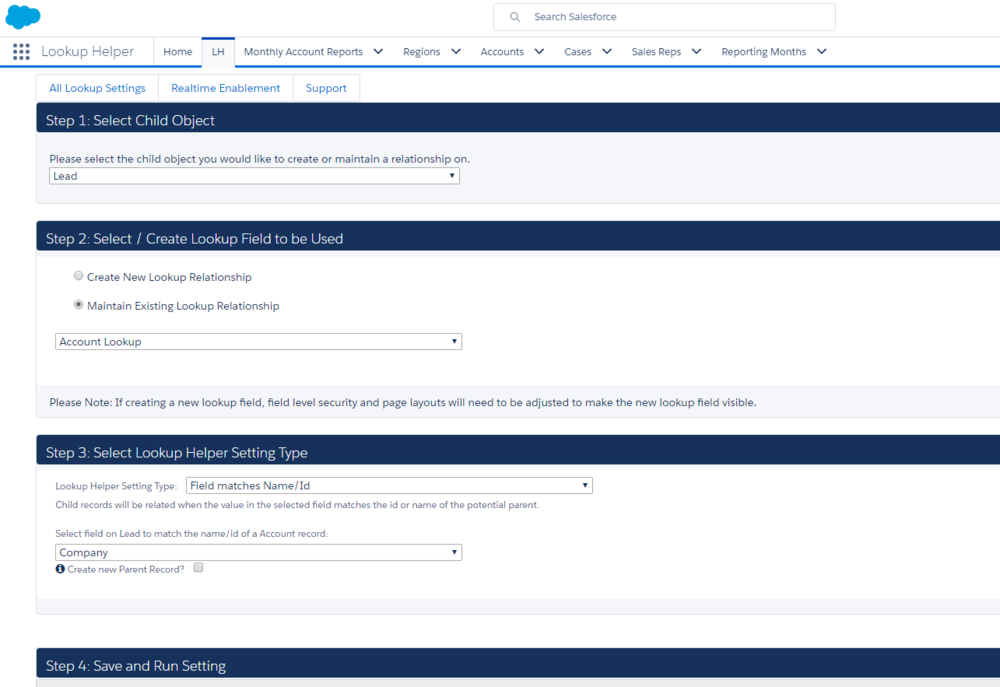
Task: Open the Account Lookup field dropdown
Action: pos(258,342)
